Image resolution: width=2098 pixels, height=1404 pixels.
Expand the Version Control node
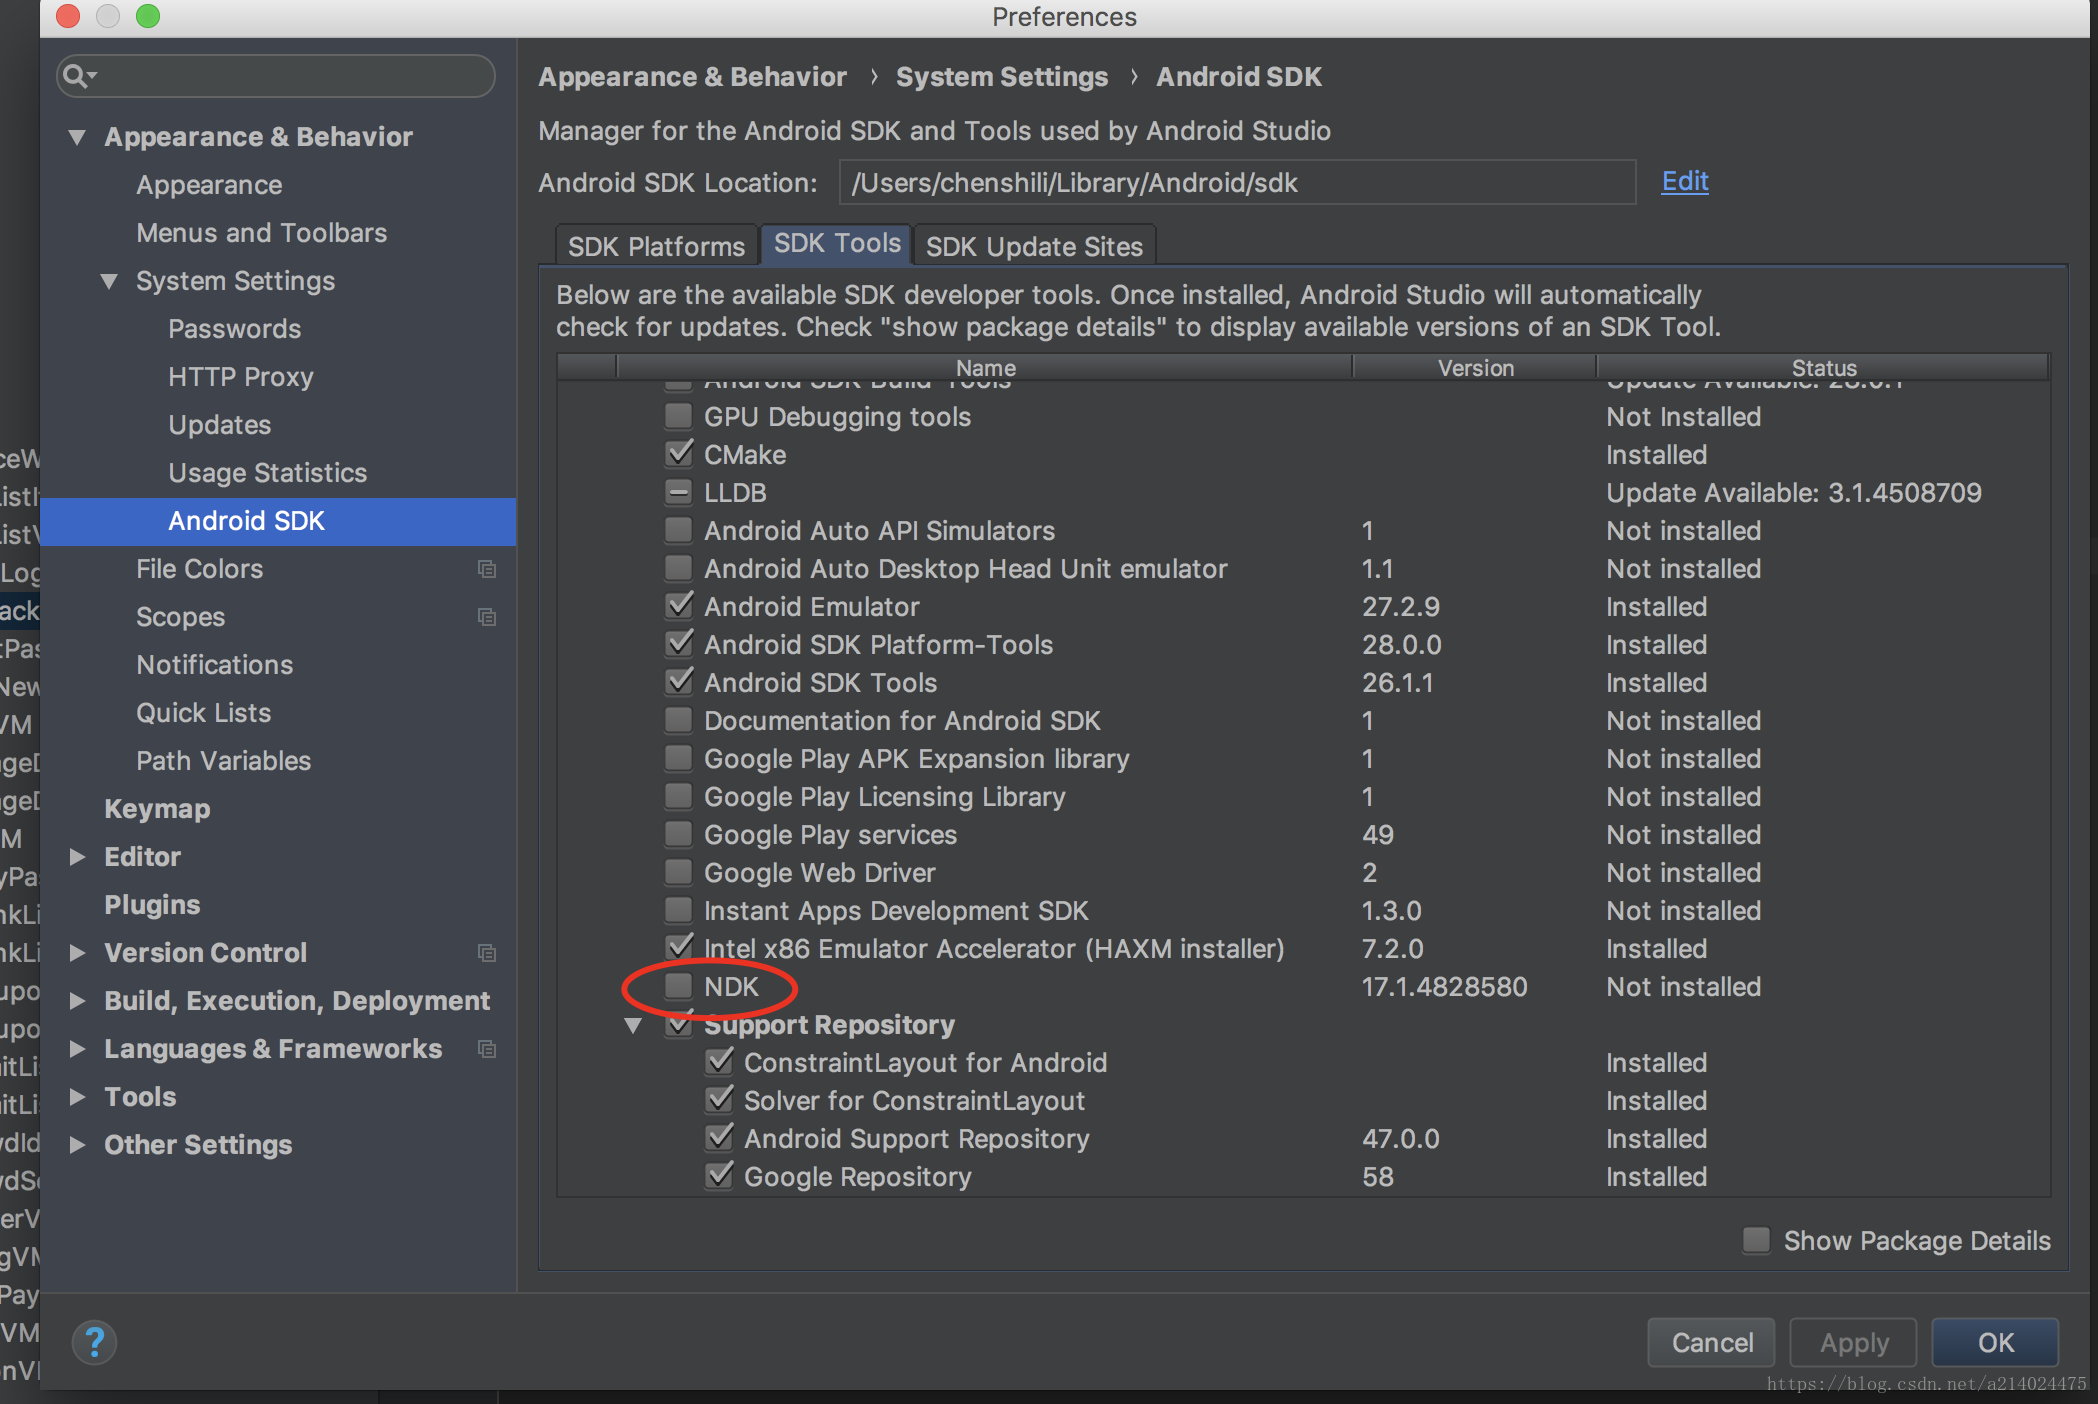[x=77, y=953]
